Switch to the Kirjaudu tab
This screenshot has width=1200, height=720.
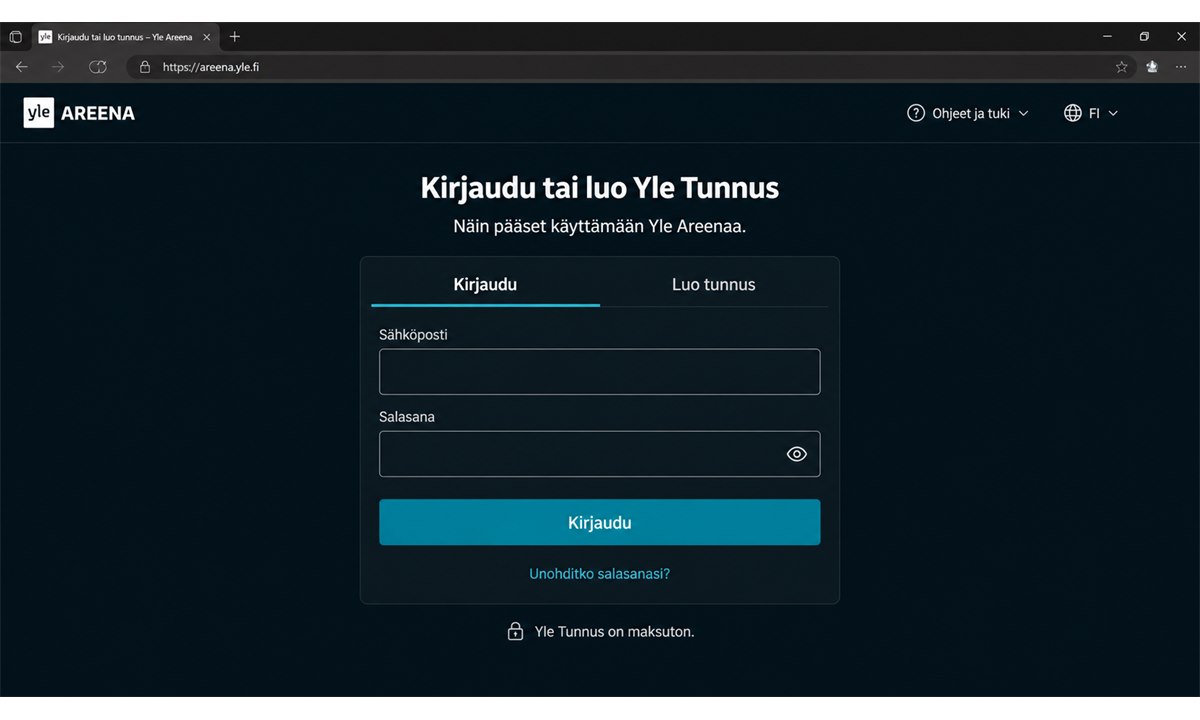[485, 284]
